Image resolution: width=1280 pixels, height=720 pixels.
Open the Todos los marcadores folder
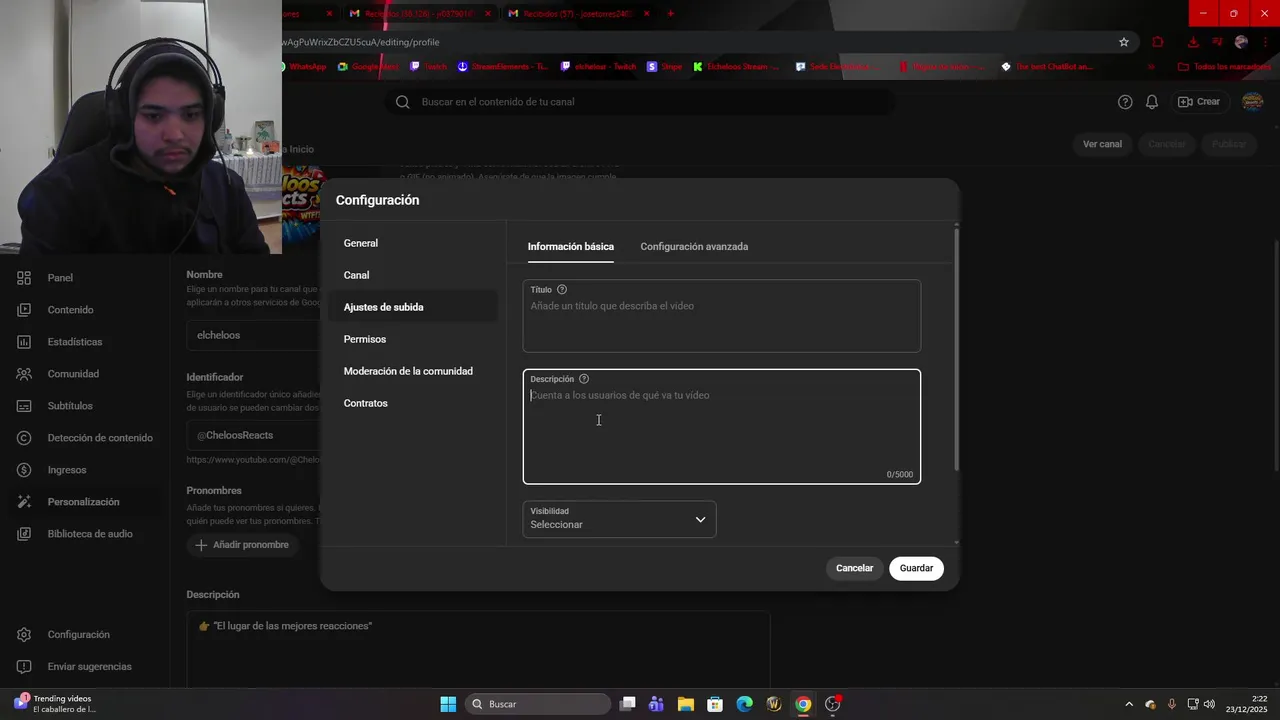1224,67
